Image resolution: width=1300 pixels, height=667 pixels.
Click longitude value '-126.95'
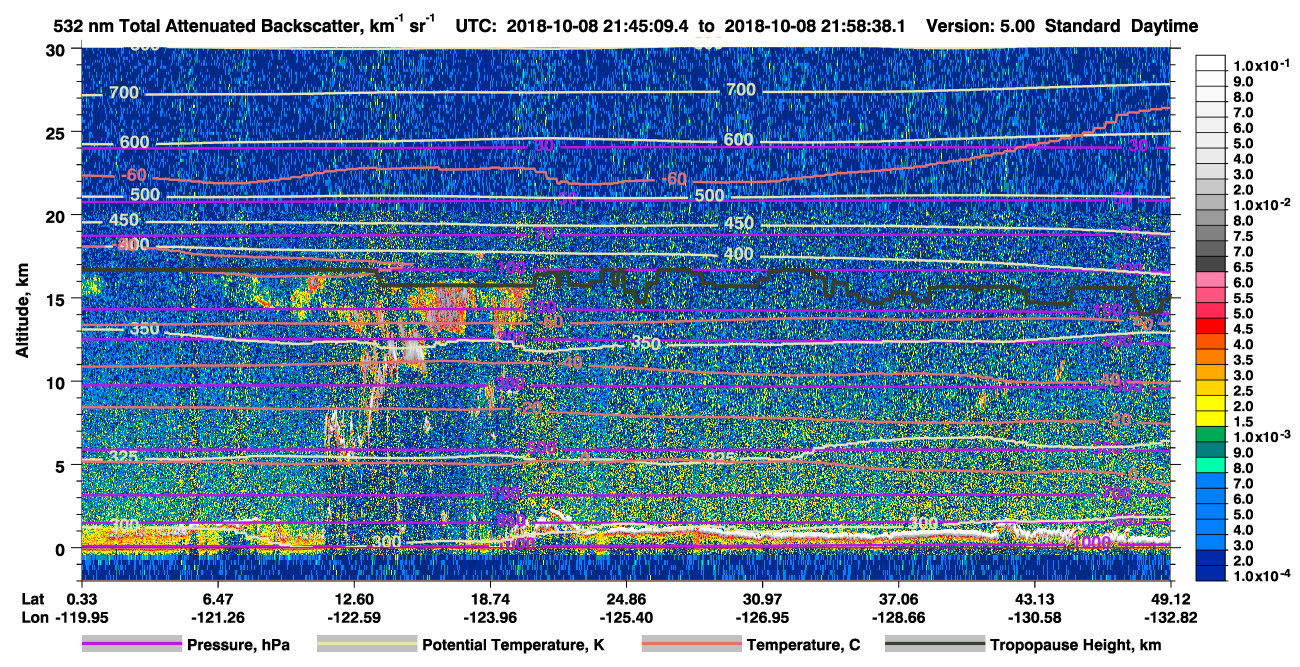point(762,618)
